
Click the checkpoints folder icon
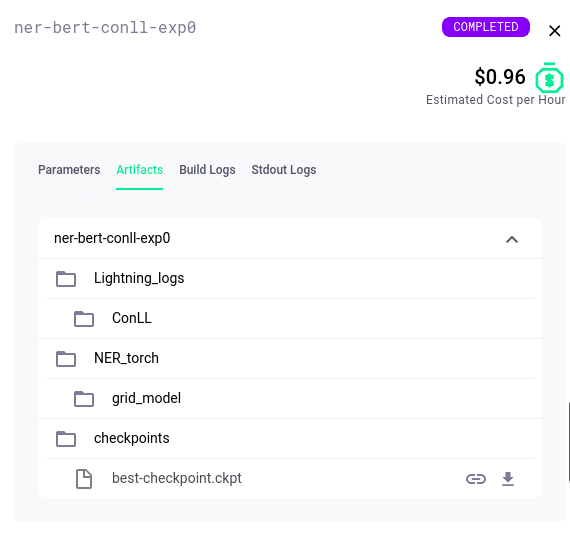tap(66, 439)
